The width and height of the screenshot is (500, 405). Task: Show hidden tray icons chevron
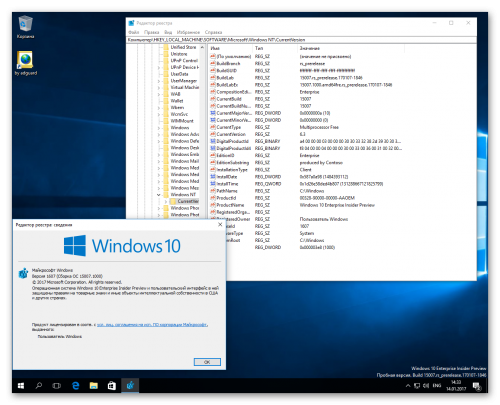408,386
